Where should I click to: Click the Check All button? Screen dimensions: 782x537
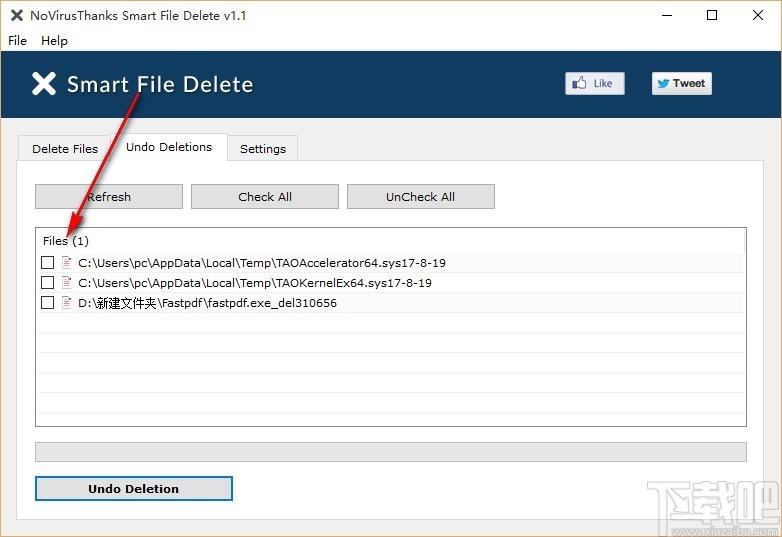point(265,196)
